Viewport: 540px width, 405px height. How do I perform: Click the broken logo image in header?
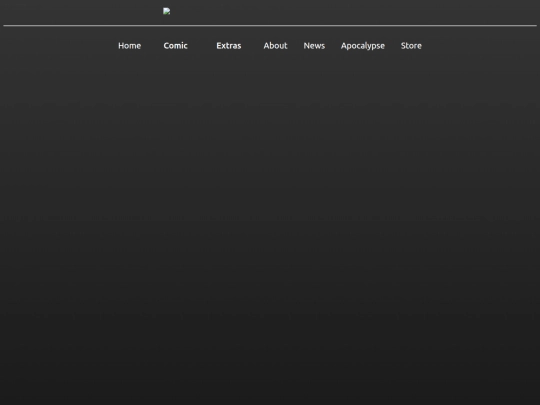coord(167,11)
